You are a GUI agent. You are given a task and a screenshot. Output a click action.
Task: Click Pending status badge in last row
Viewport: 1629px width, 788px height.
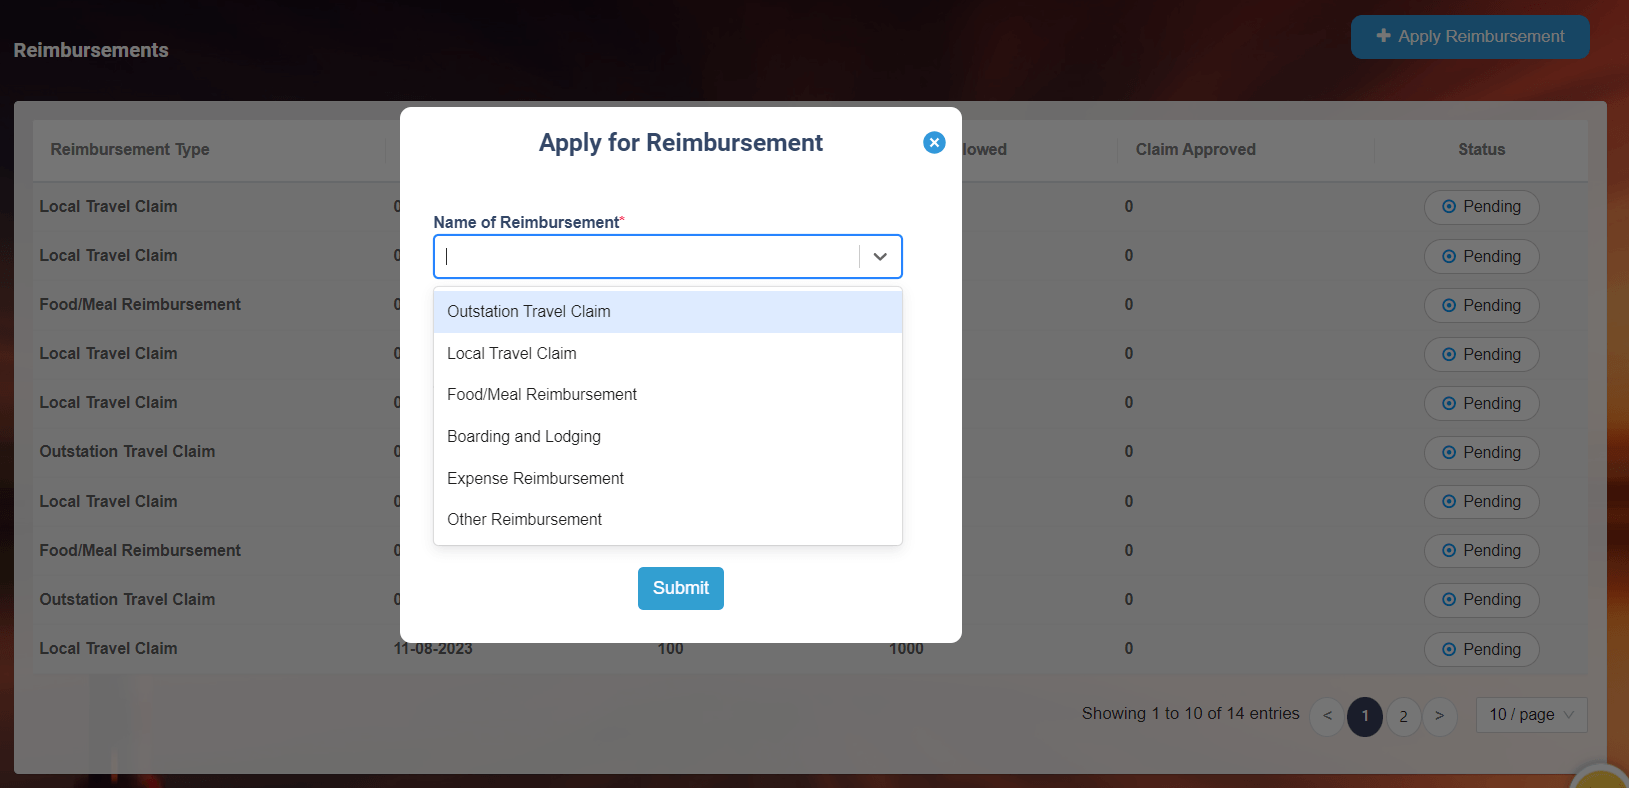point(1481,650)
